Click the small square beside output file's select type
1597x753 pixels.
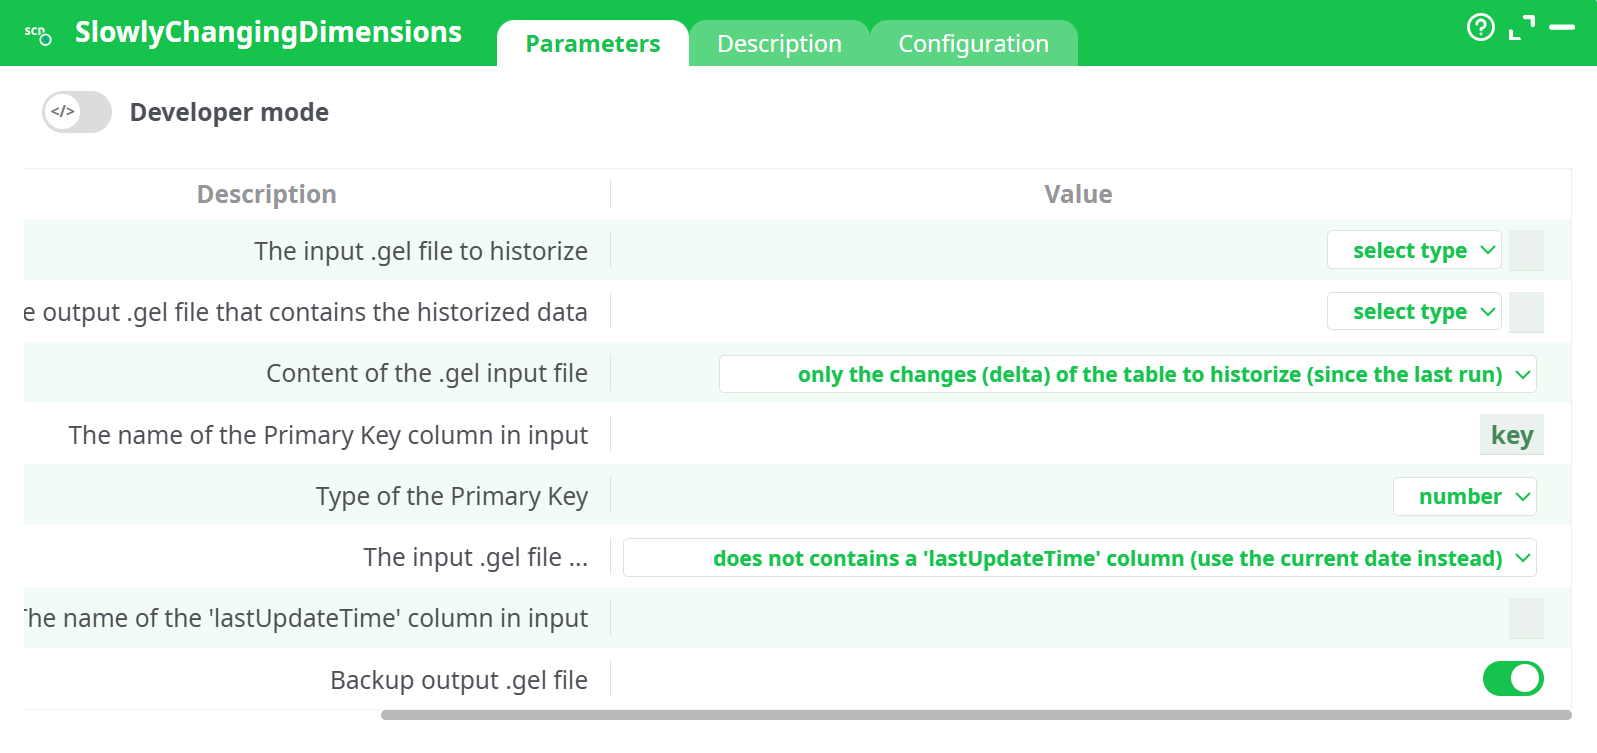pyautogui.click(x=1526, y=311)
